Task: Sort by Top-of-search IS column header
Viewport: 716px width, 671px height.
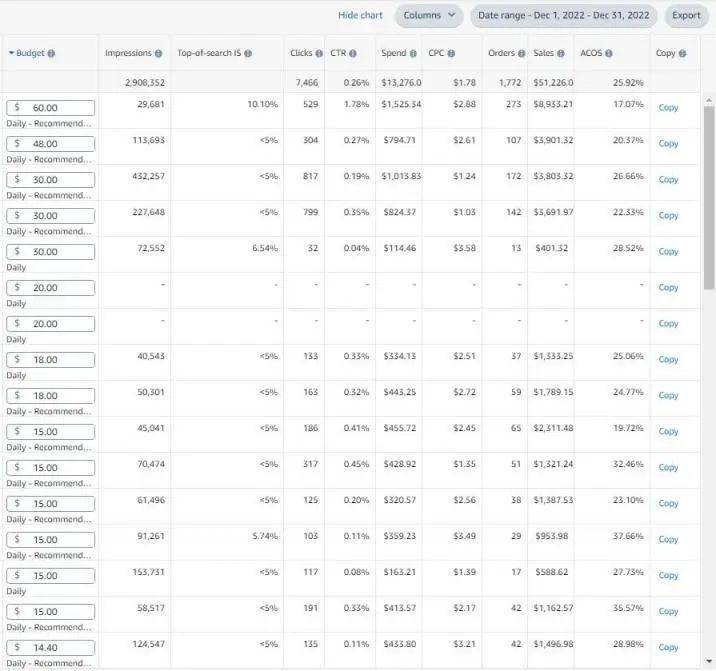Action: (x=209, y=53)
